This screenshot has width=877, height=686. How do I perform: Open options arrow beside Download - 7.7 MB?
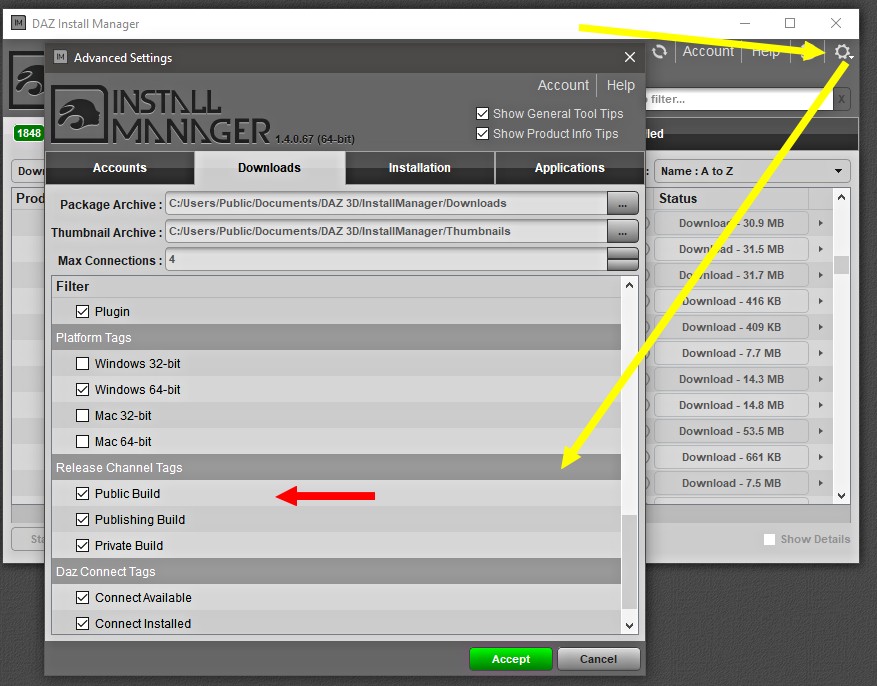click(x=821, y=353)
